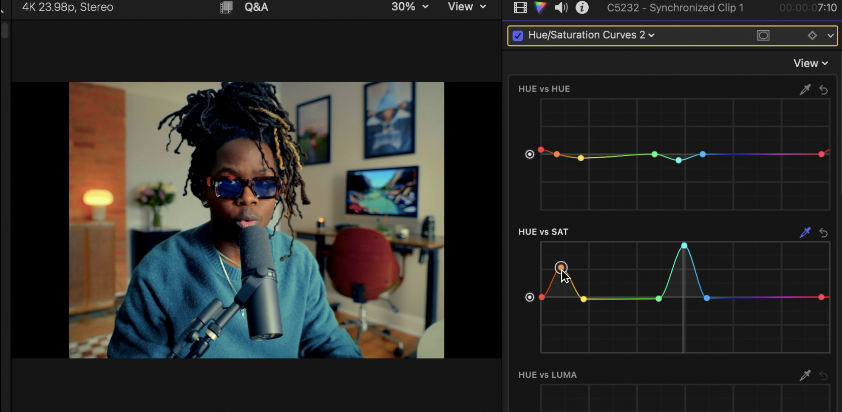The image size is (842, 412).
Task: Select the HUE vs LUMA eyedropper
Action: tap(804, 375)
